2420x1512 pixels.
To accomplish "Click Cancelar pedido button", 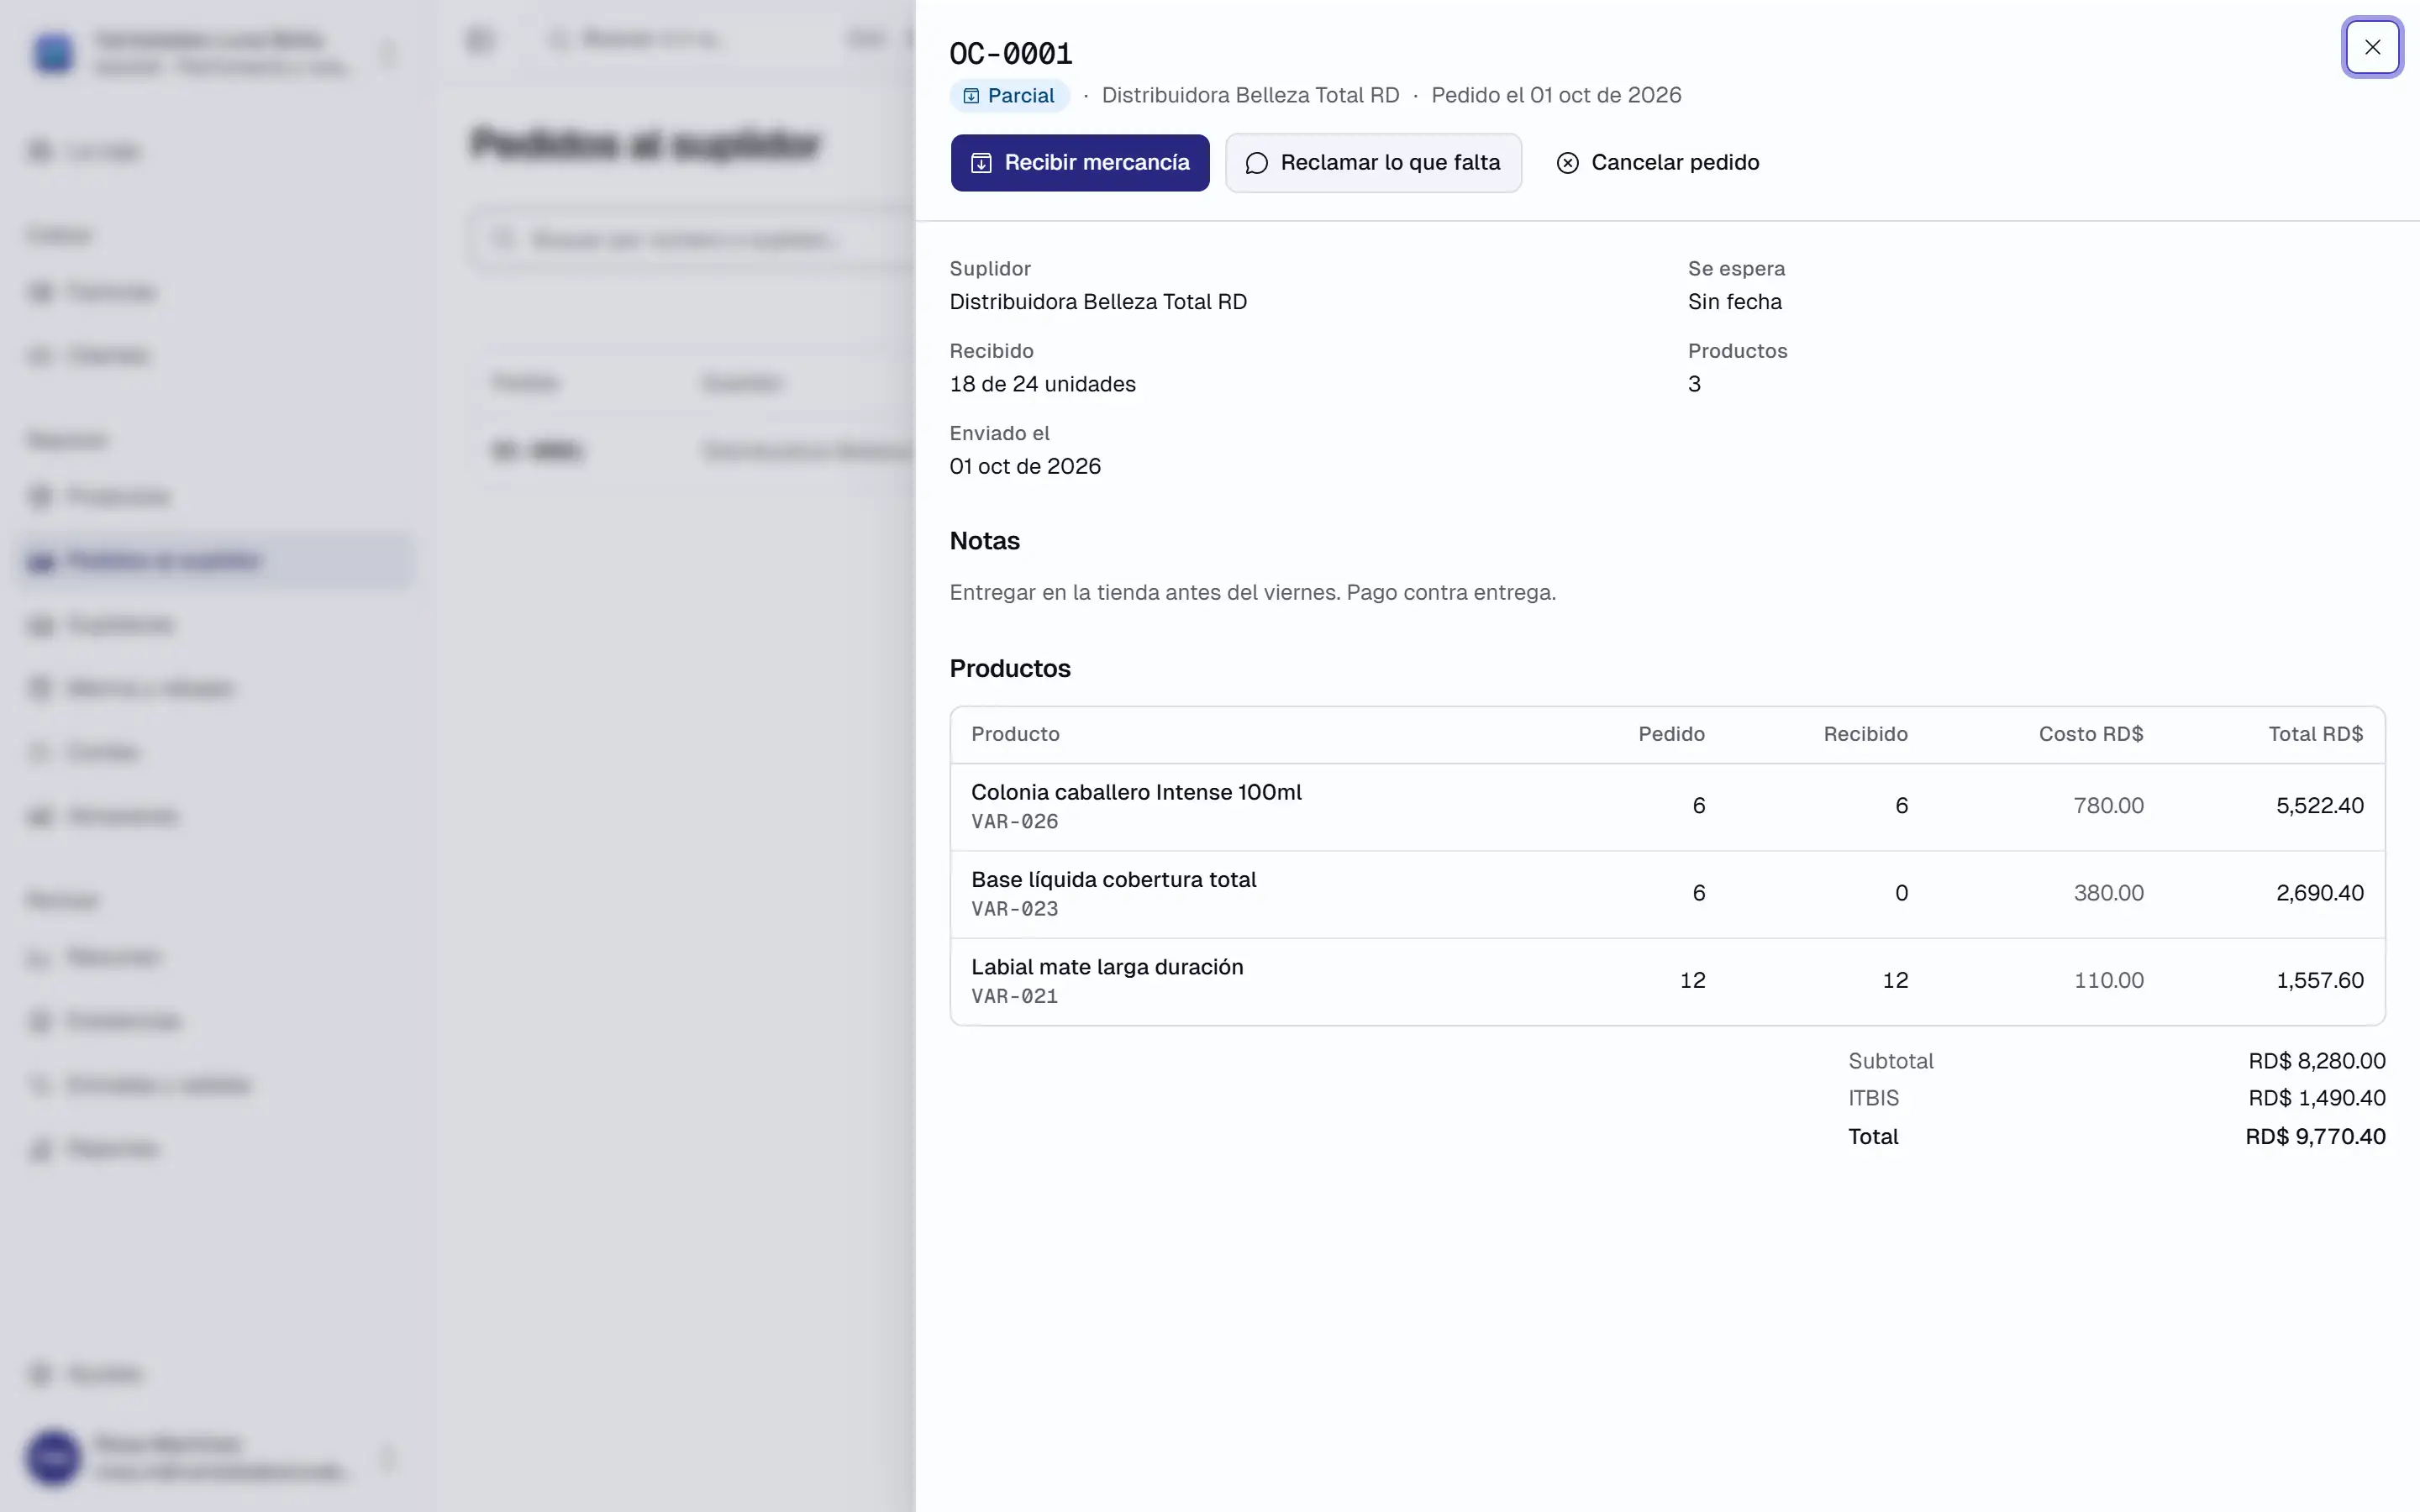I will click(x=1657, y=163).
